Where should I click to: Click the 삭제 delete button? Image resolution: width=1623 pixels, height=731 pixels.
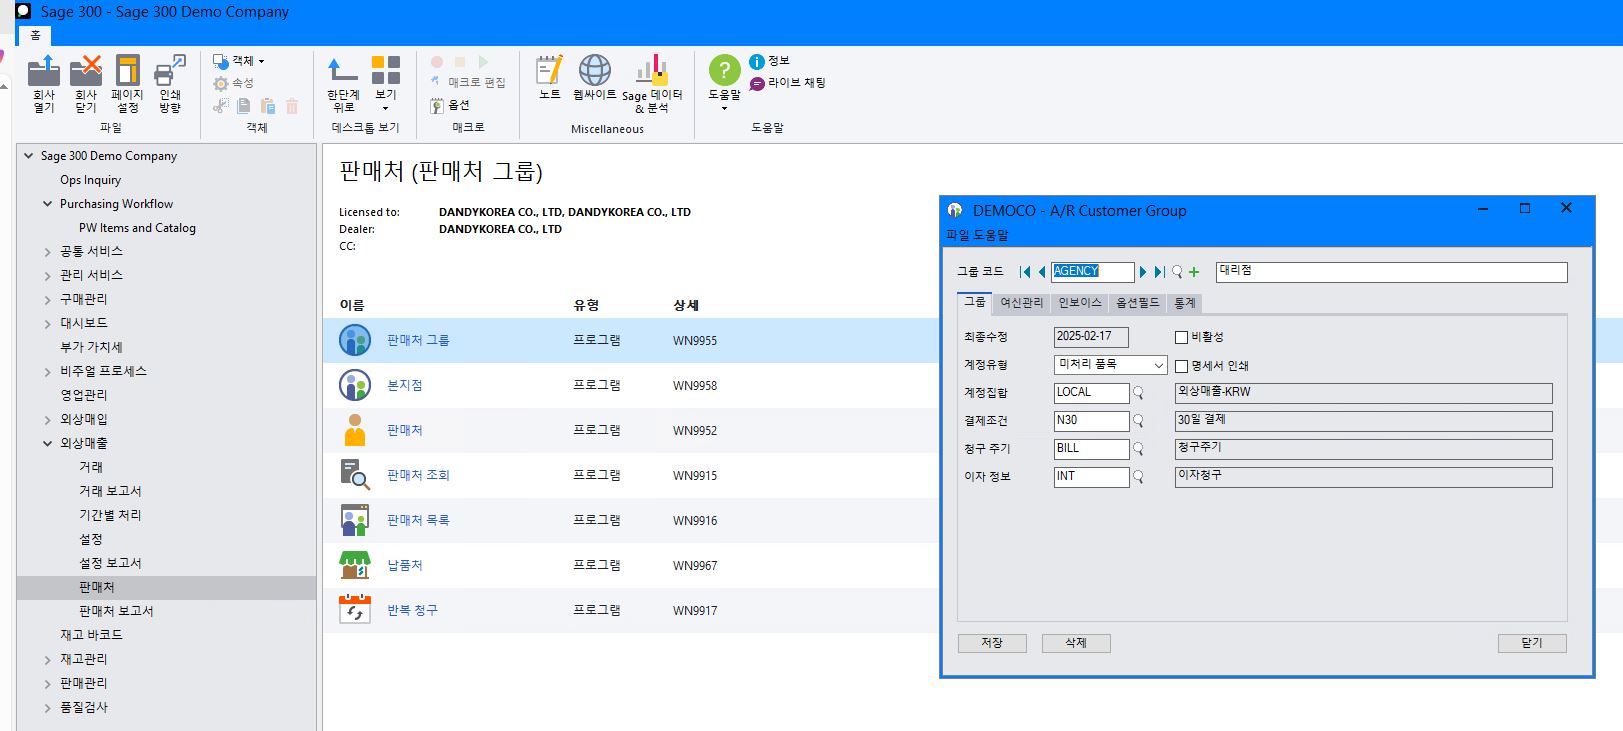click(1076, 643)
